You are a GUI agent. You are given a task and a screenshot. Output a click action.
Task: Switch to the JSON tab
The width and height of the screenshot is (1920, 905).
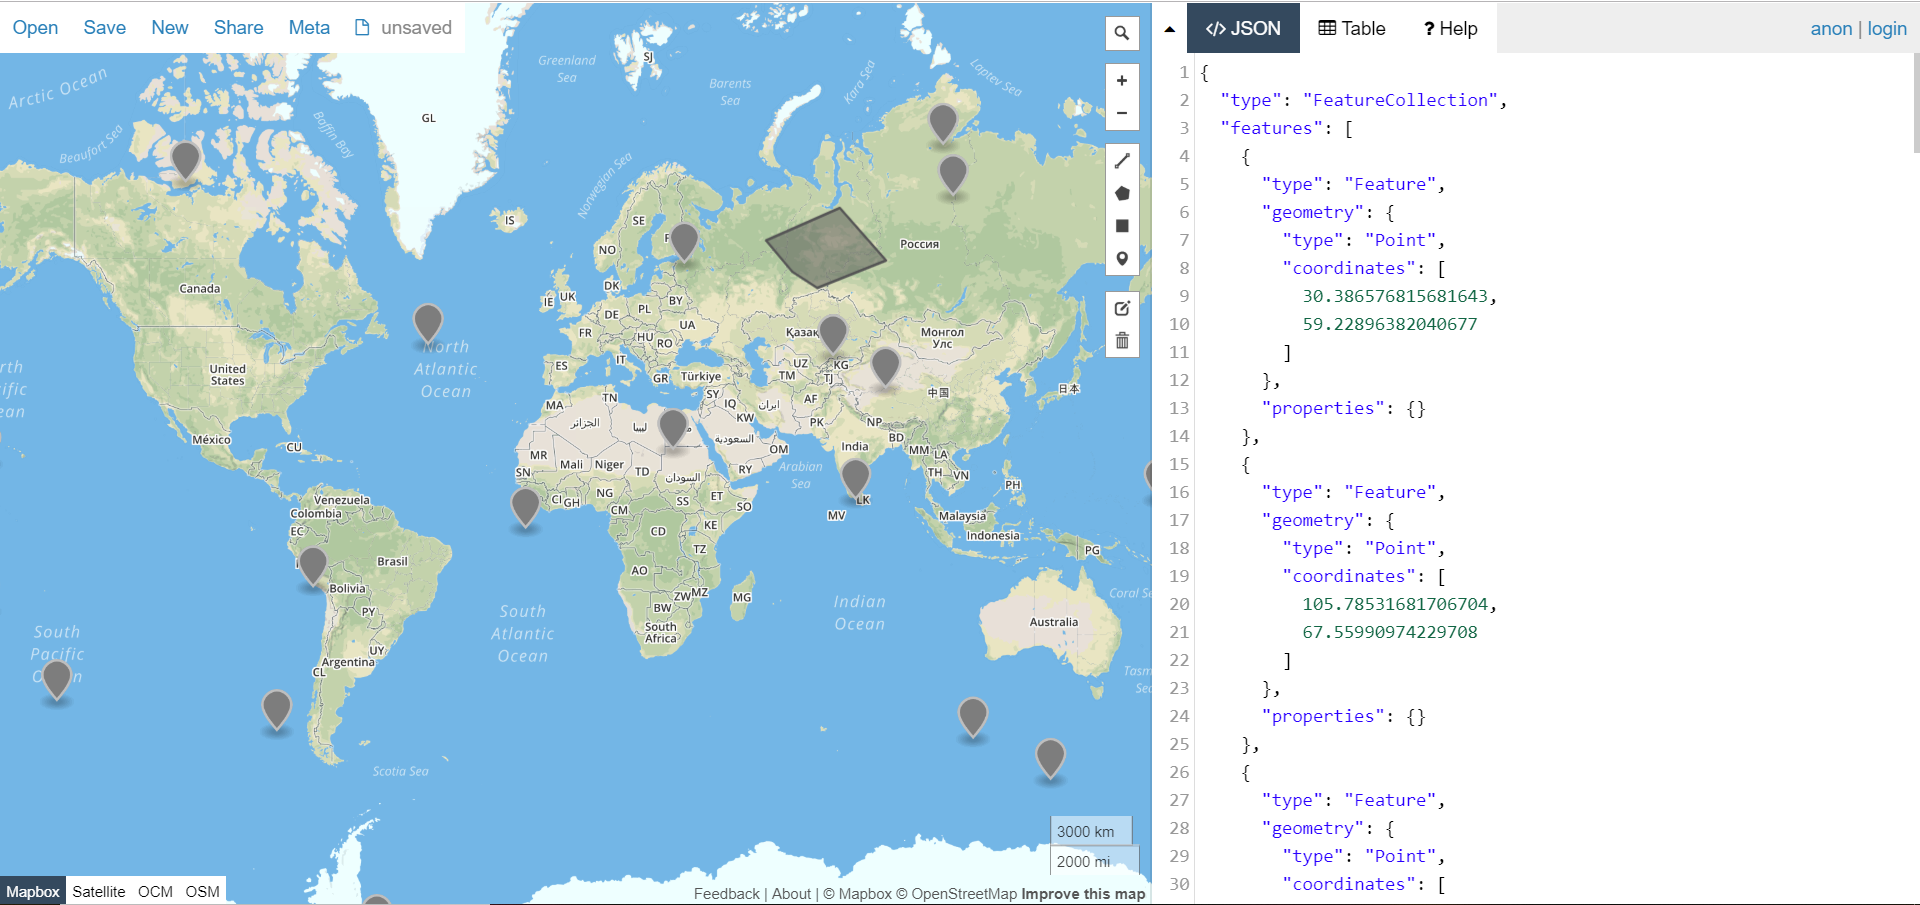click(1243, 28)
